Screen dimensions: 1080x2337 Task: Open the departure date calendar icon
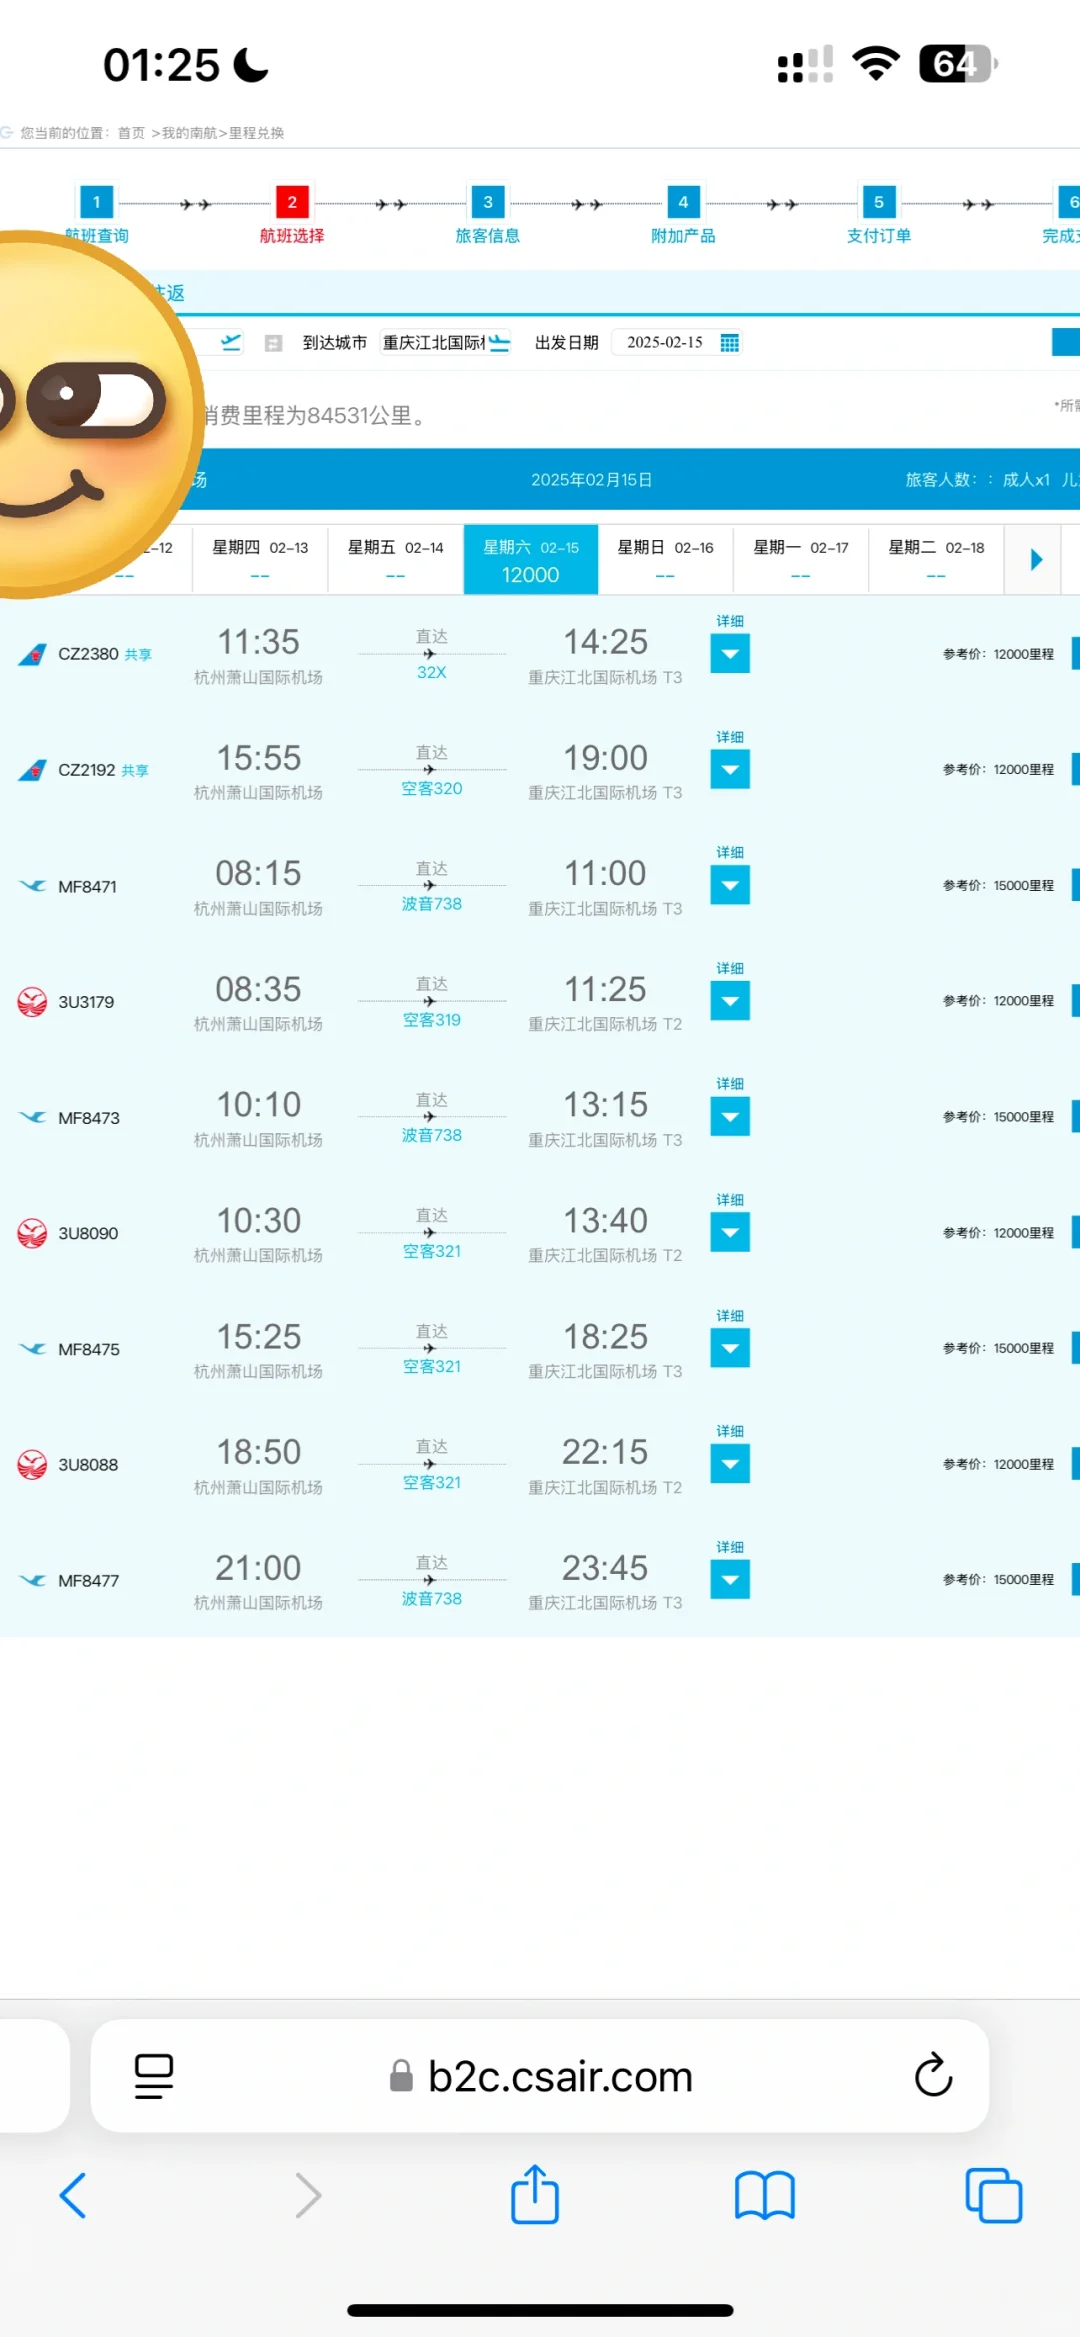point(730,343)
